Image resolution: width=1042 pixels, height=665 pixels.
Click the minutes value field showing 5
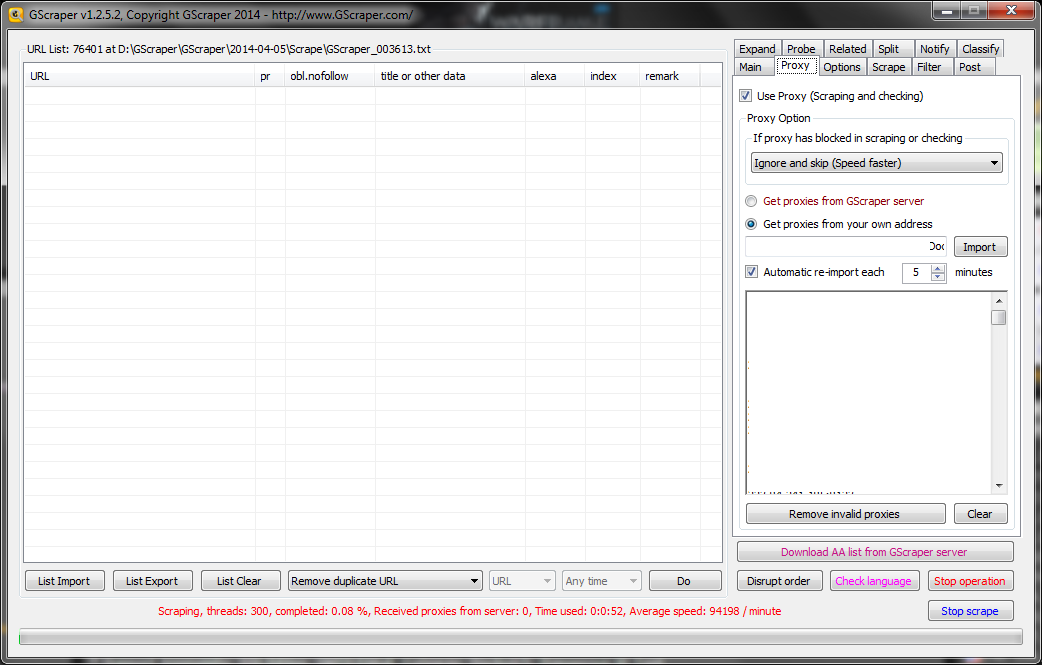(916, 272)
